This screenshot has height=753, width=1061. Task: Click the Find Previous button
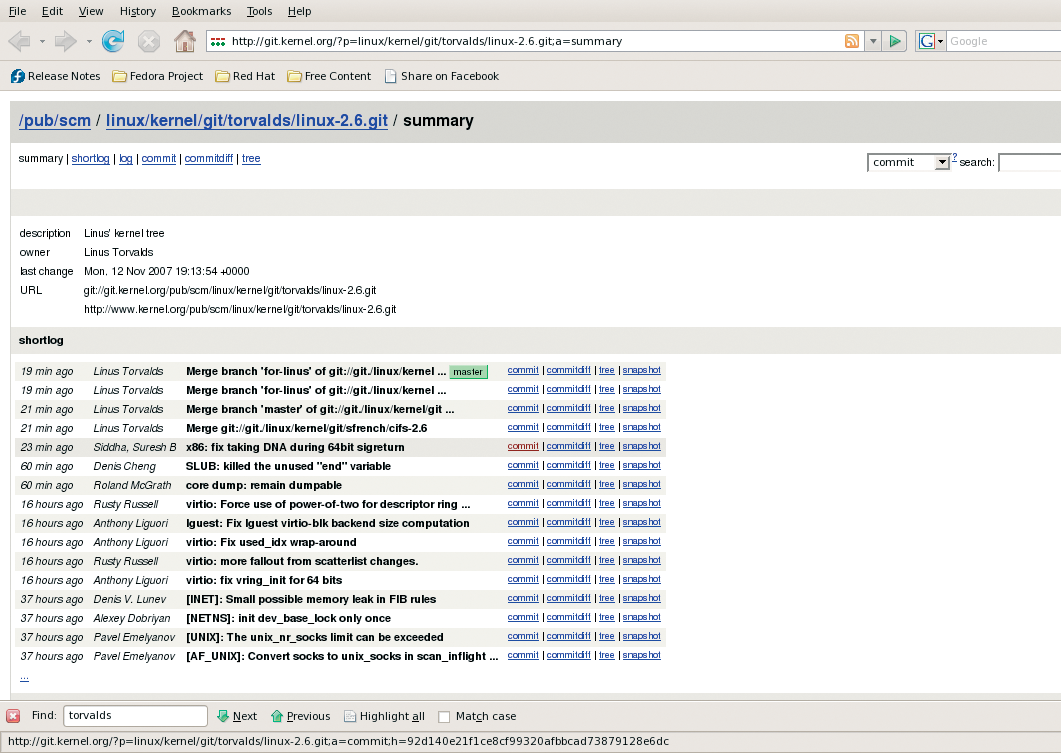pos(300,716)
